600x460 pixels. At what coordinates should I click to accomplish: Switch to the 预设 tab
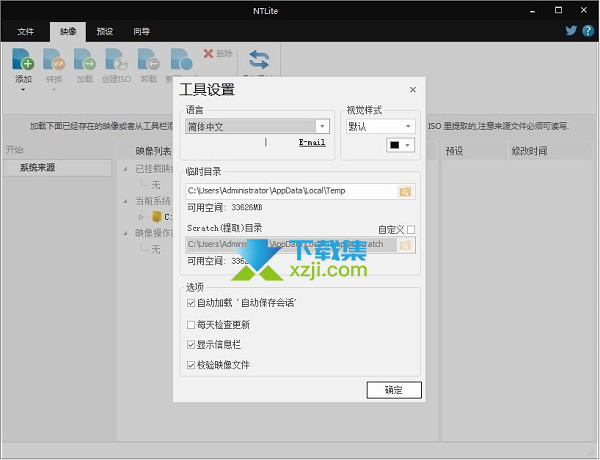[x=105, y=31]
